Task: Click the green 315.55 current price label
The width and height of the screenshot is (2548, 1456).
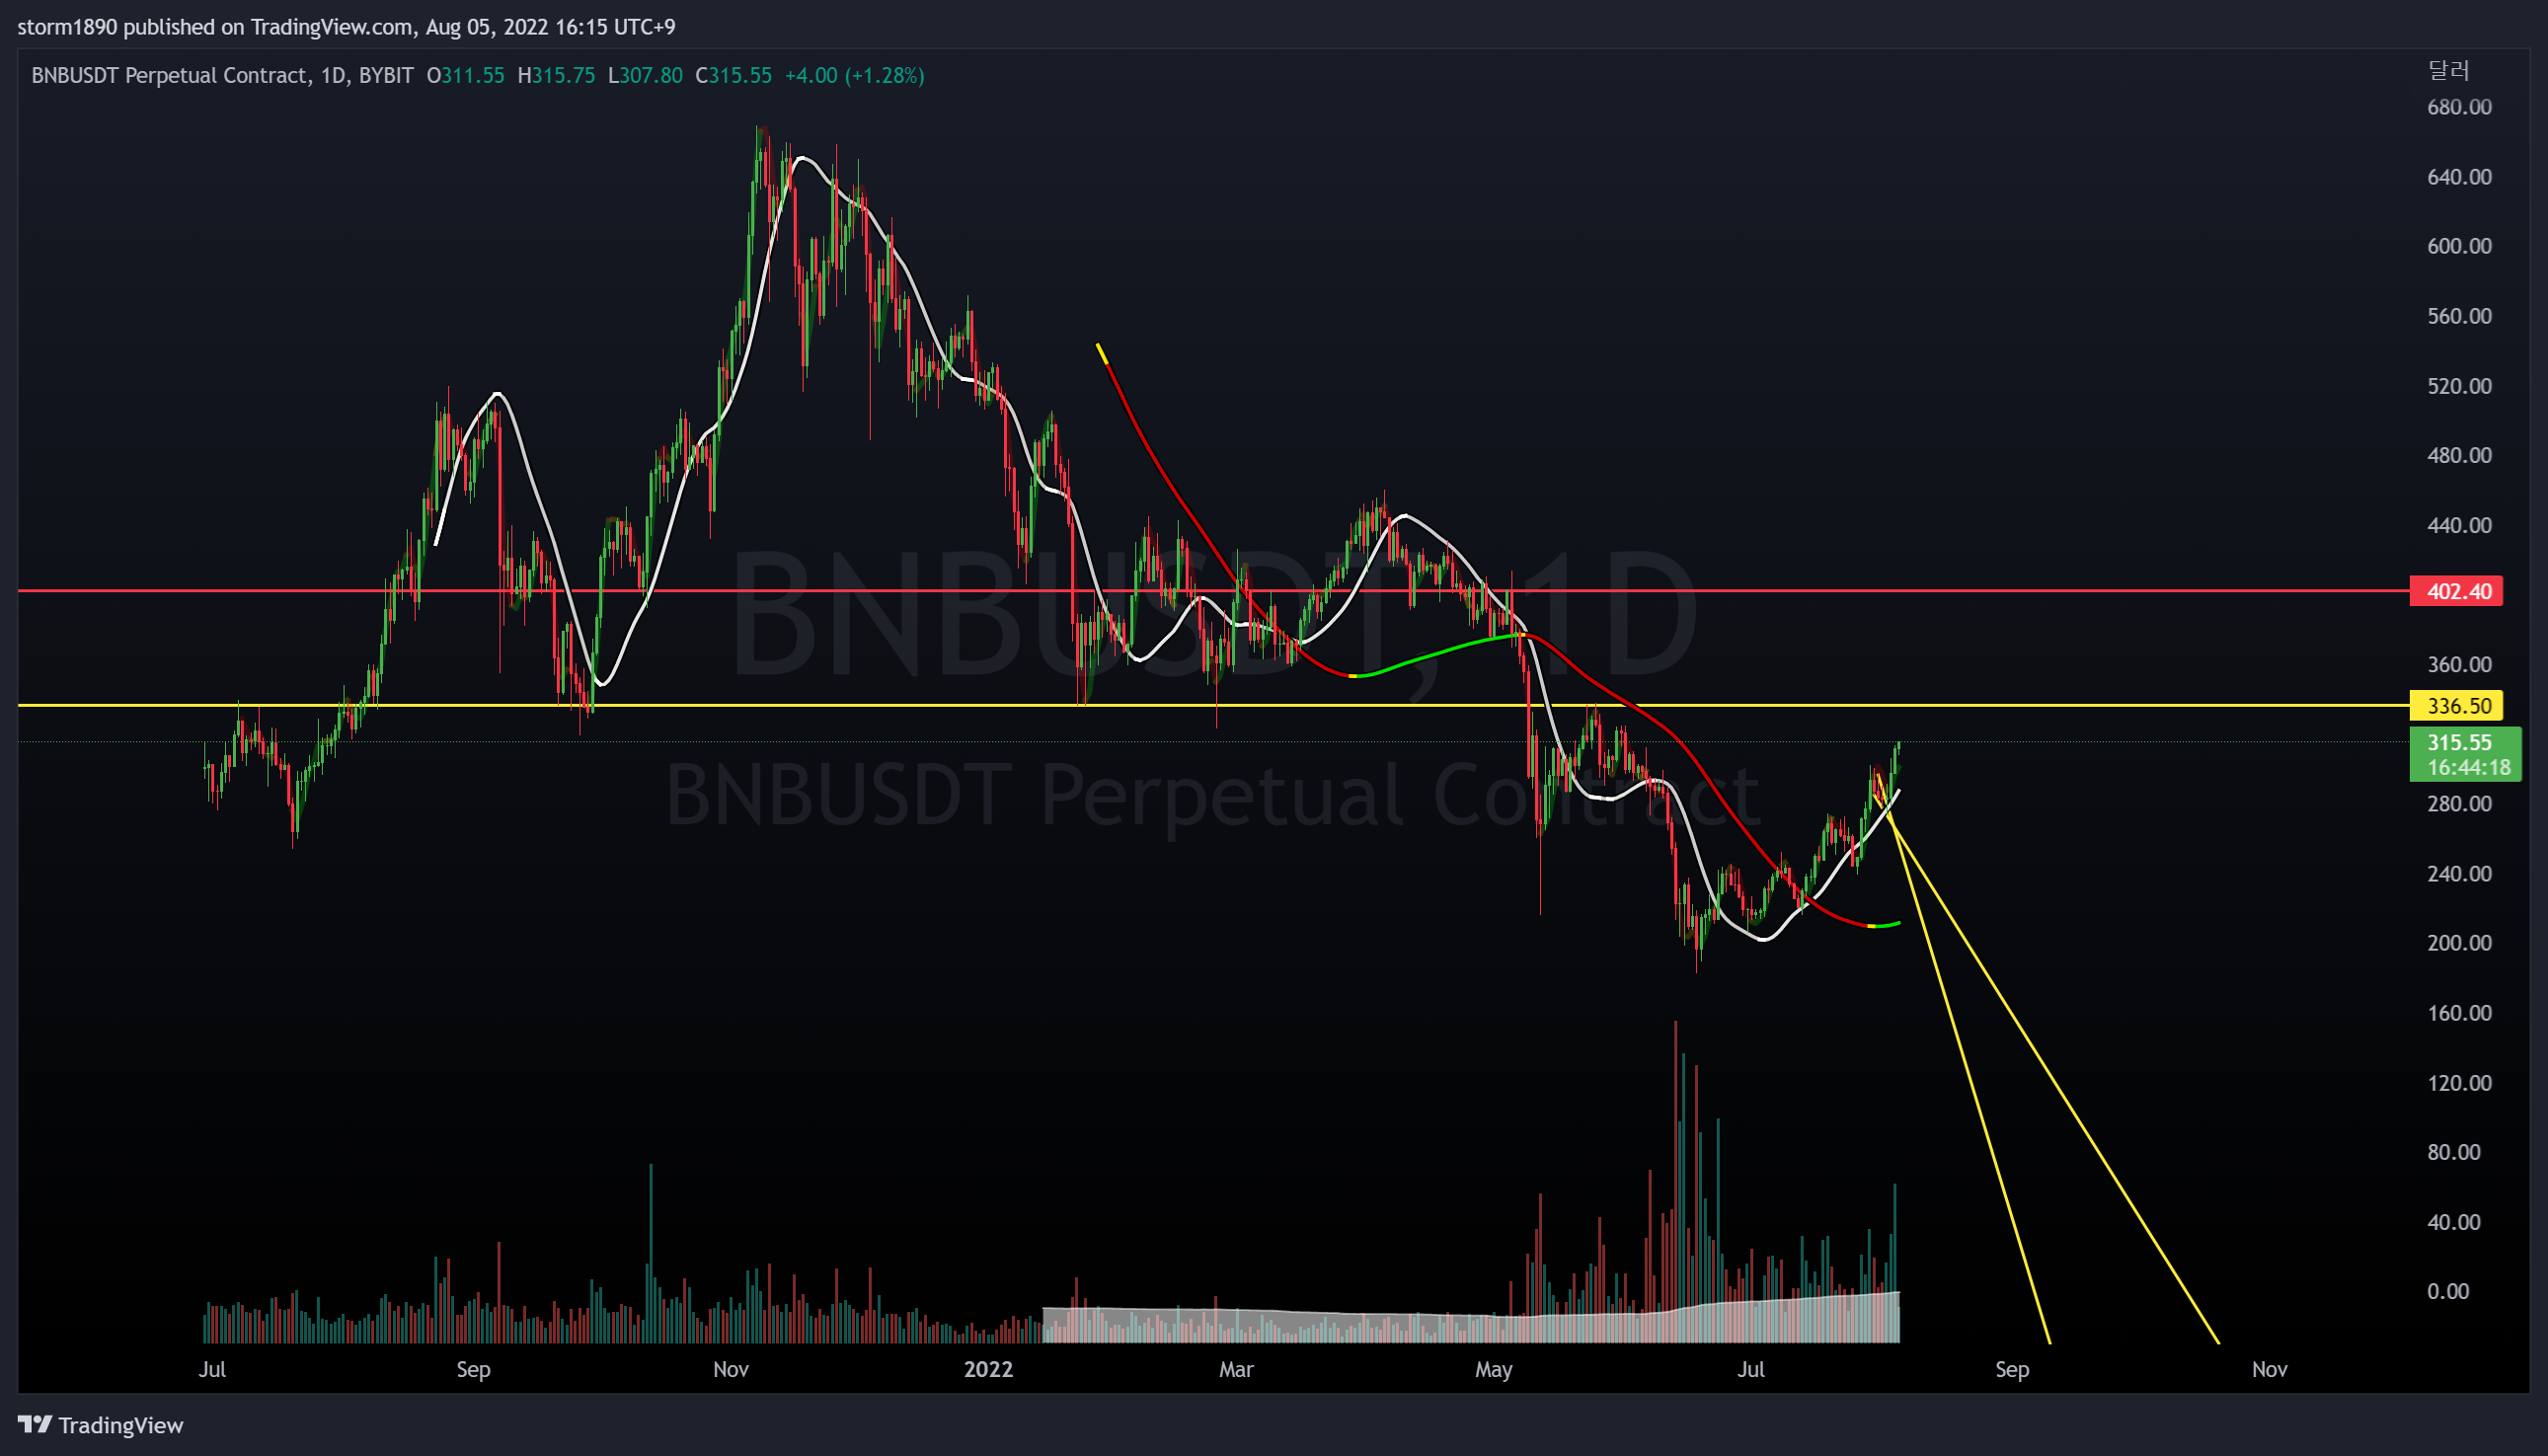Action: point(2459,742)
